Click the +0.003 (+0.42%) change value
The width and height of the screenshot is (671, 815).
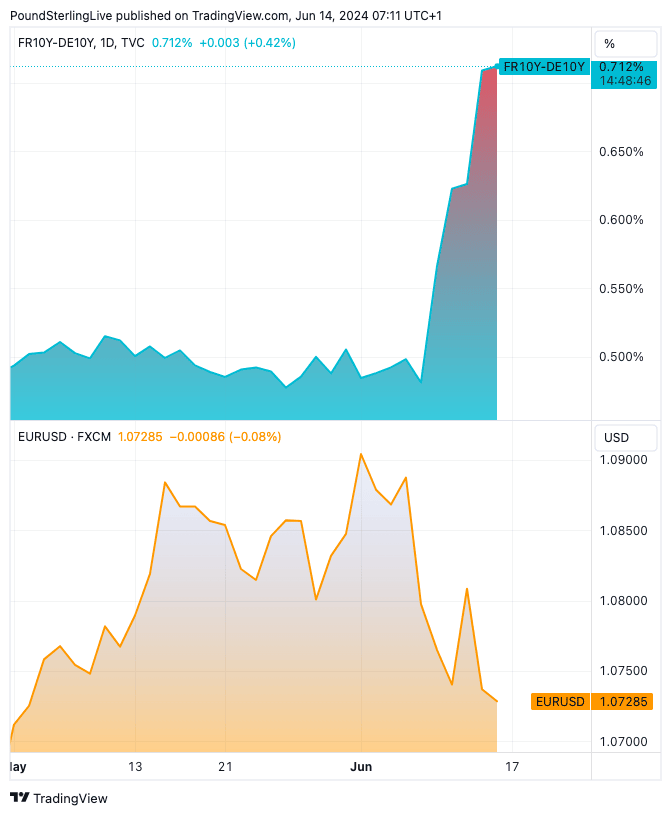tap(247, 43)
